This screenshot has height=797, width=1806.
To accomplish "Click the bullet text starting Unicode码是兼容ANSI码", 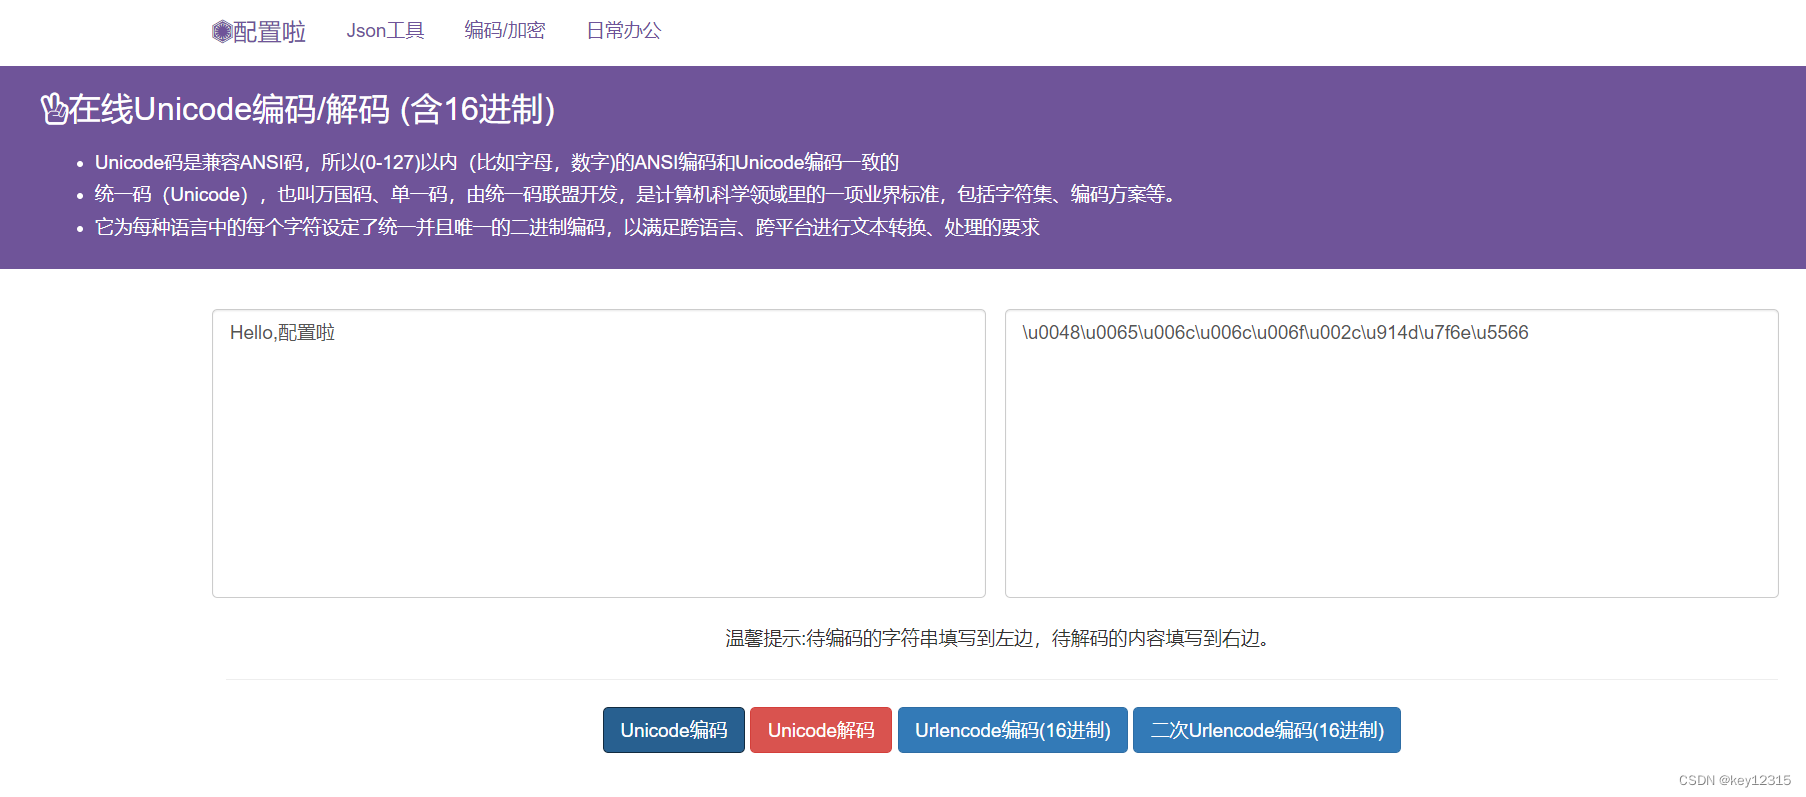I will (x=497, y=162).
